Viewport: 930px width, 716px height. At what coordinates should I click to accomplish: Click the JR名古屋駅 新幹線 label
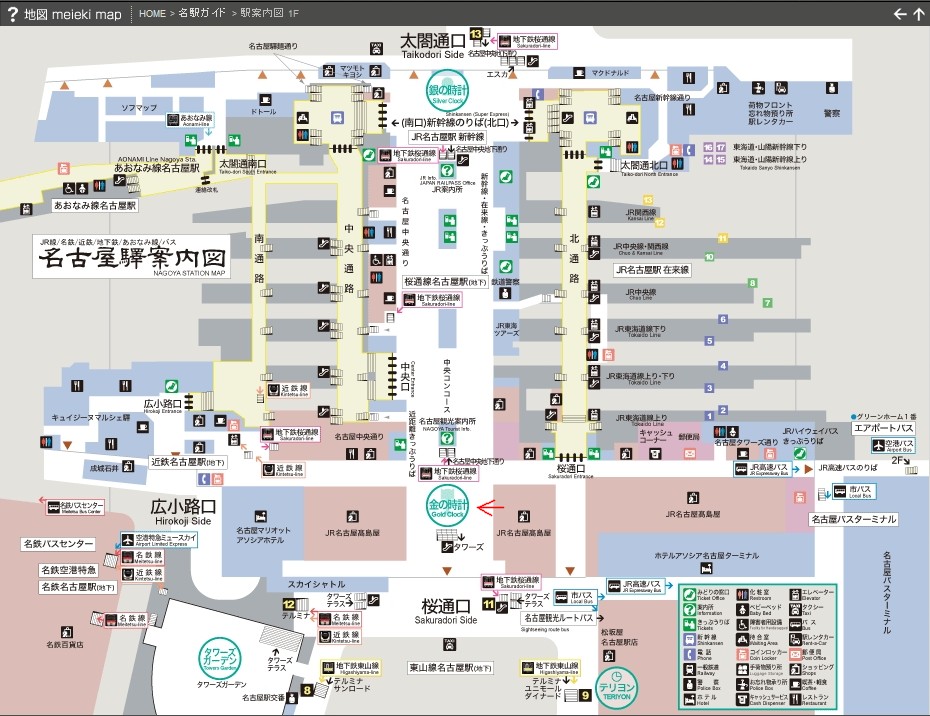click(448, 137)
